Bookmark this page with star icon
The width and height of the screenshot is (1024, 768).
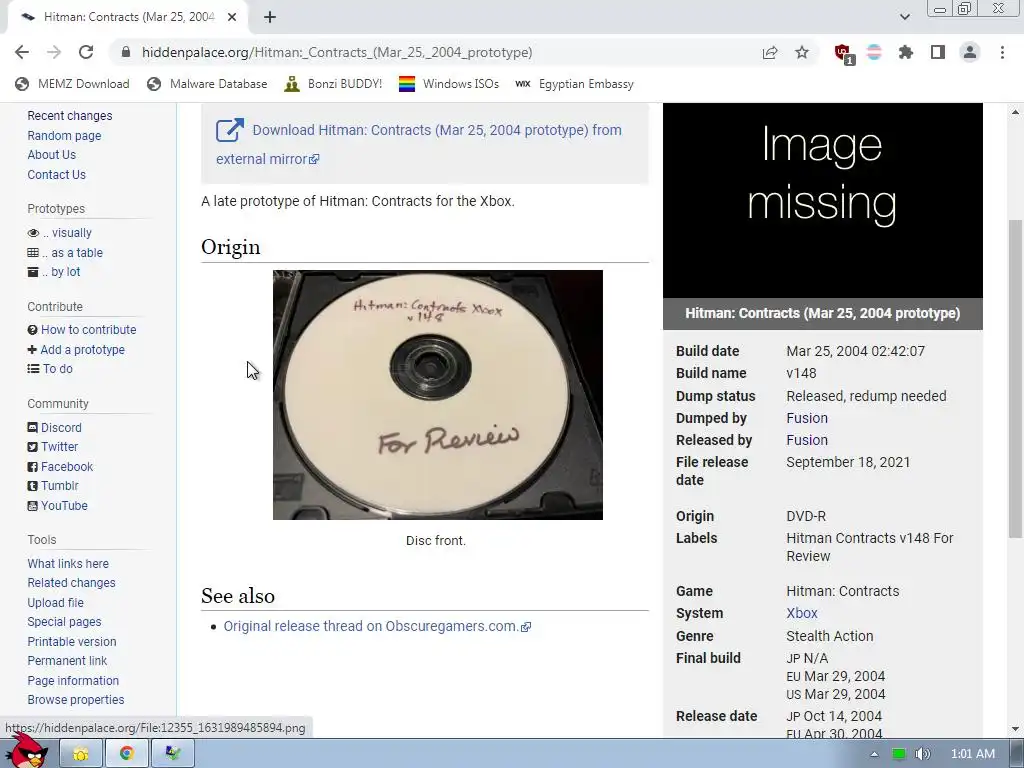click(x=802, y=52)
